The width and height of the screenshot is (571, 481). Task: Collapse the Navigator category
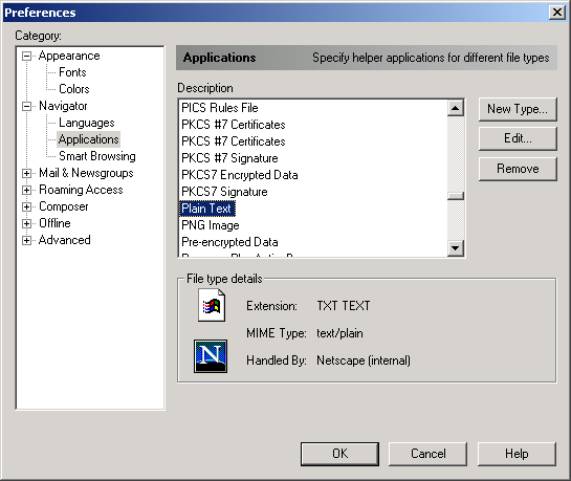tap(27, 106)
